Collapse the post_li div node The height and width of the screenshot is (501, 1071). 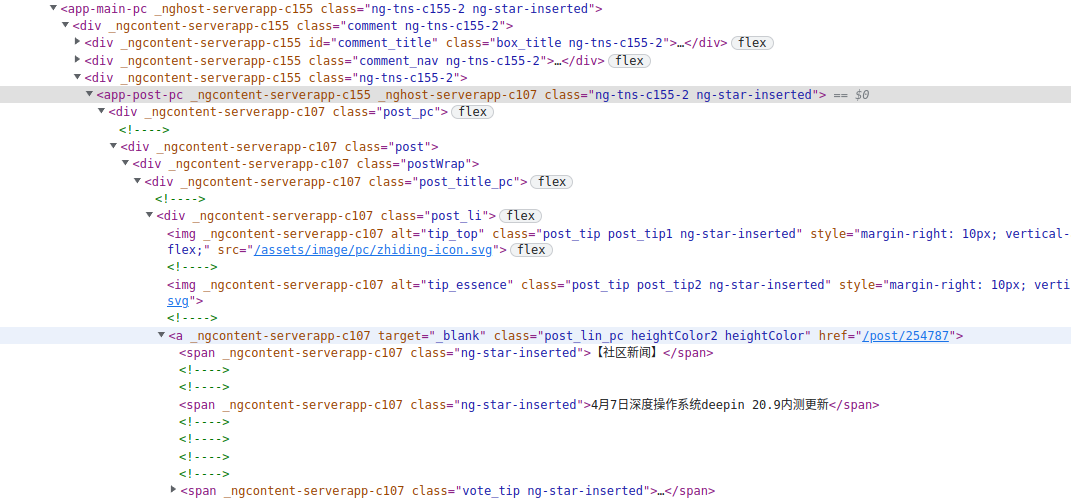click(150, 215)
